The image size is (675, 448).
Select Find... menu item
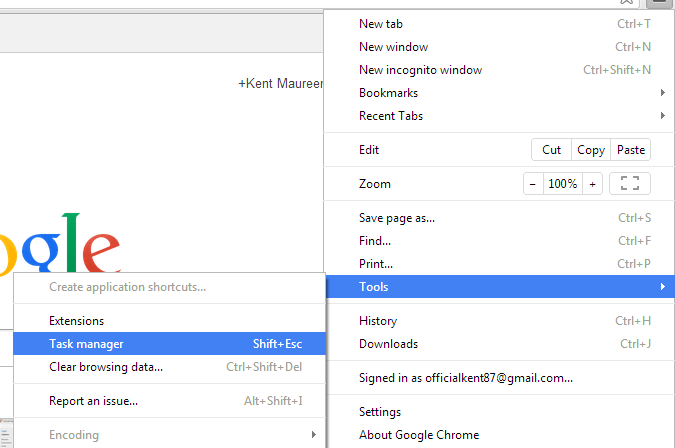pos(499,241)
